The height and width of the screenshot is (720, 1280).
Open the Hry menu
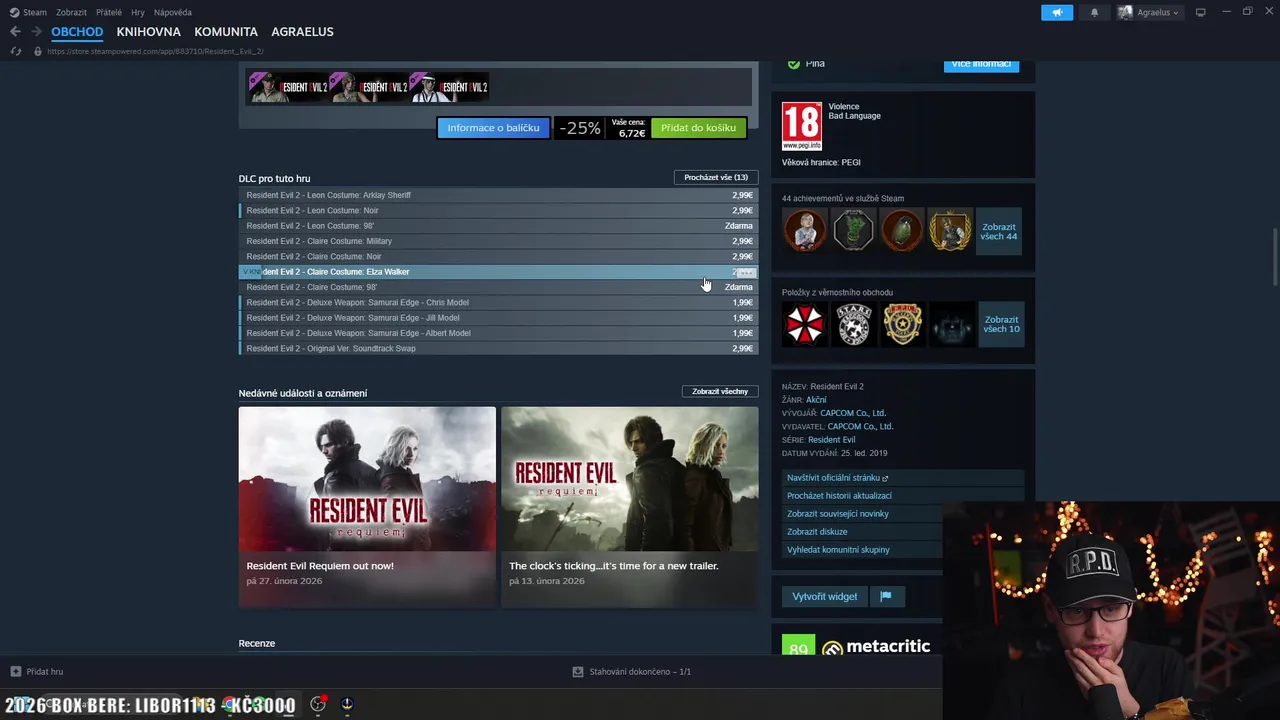[x=138, y=12]
